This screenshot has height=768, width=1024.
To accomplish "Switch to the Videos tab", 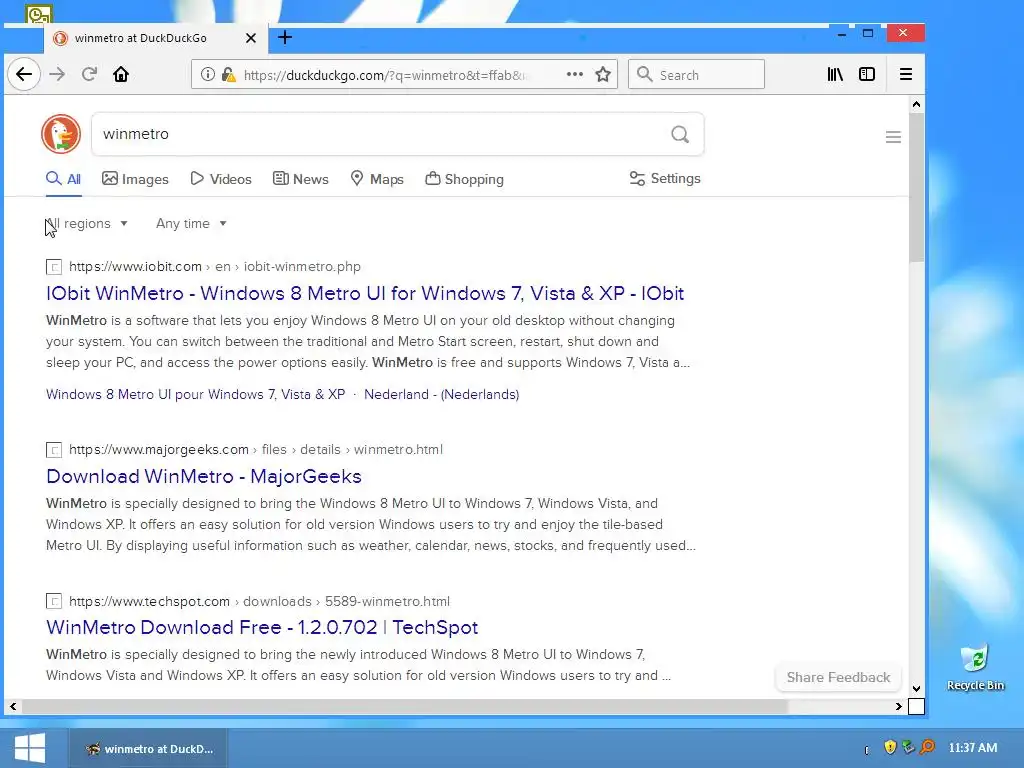I will (x=221, y=179).
